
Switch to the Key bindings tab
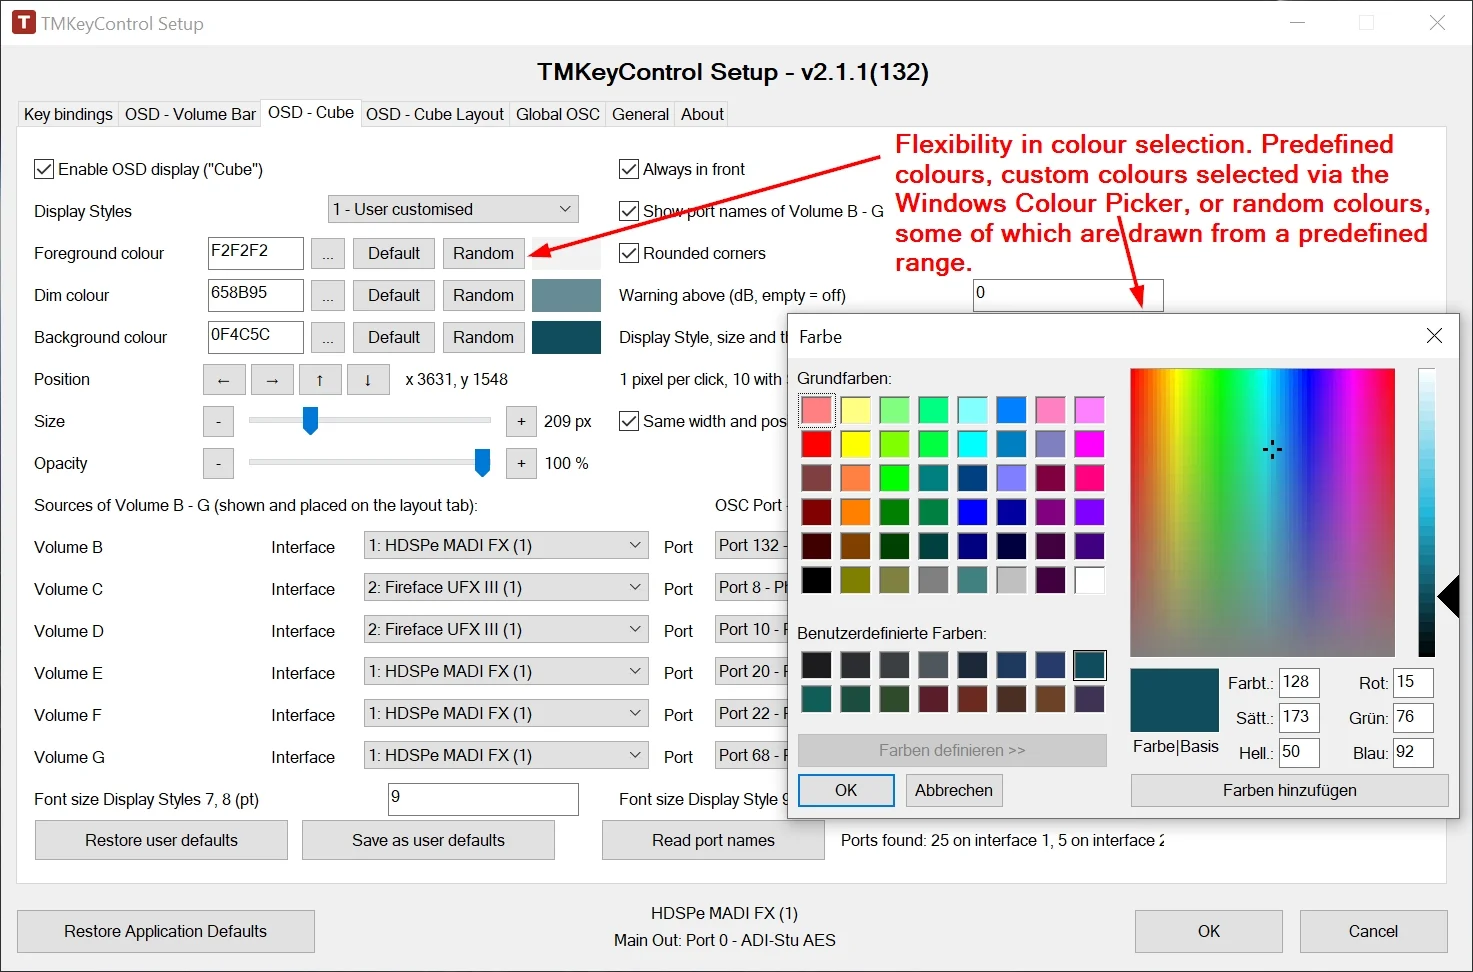pyautogui.click(x=68, y=114)
